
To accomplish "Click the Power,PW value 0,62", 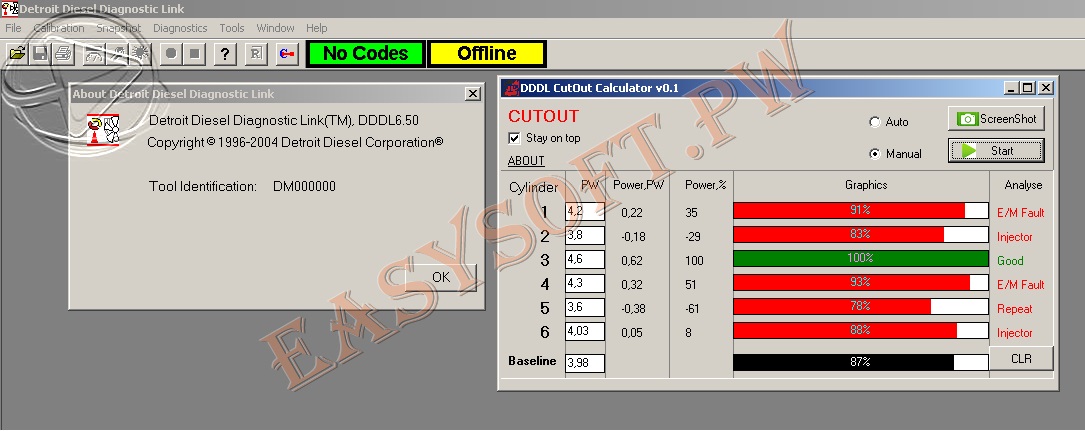I will point(632,261).
